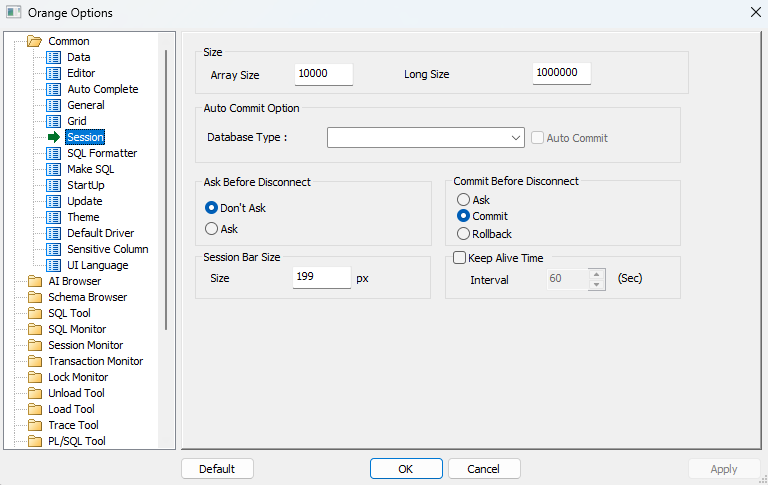Viewport: 768px width, 485px height.
Task: Click the Update page icon
Action: click(53, 201)
